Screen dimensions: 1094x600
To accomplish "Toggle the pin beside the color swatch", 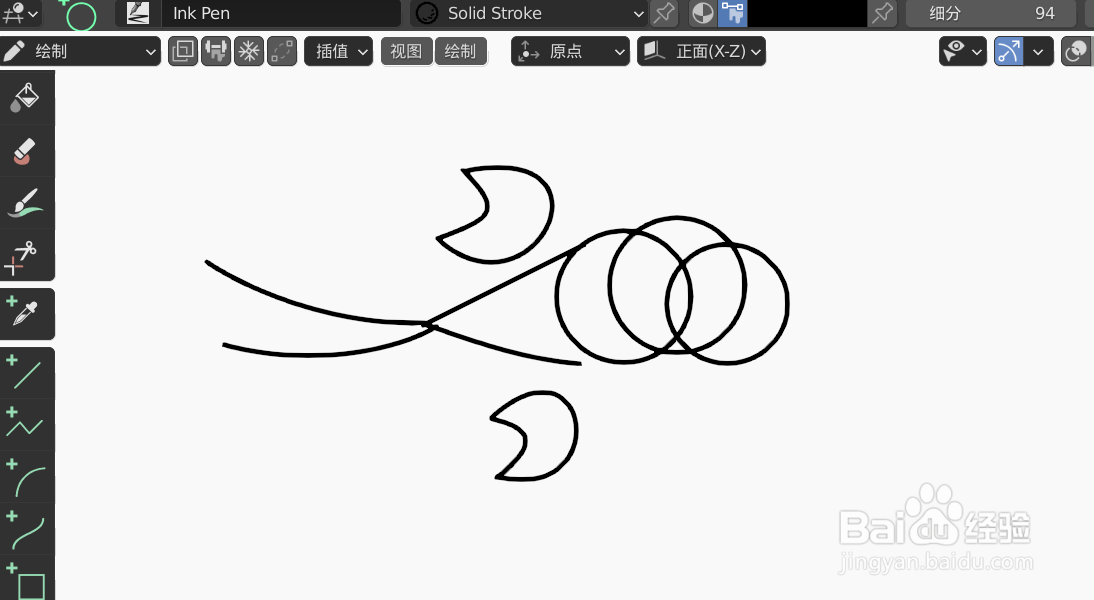I will tap(883, 13).
